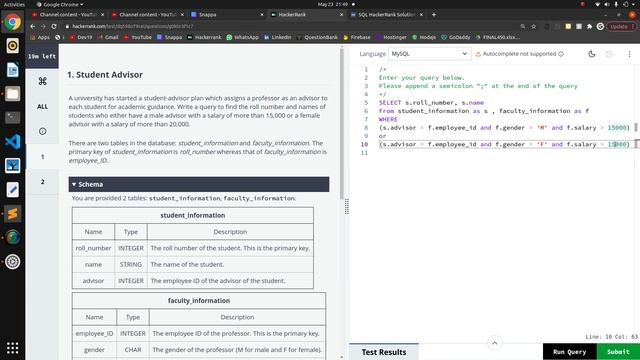Click the WHERE keyword on line 7
This screenshot has width=640, height=360.
click(388, 119)
